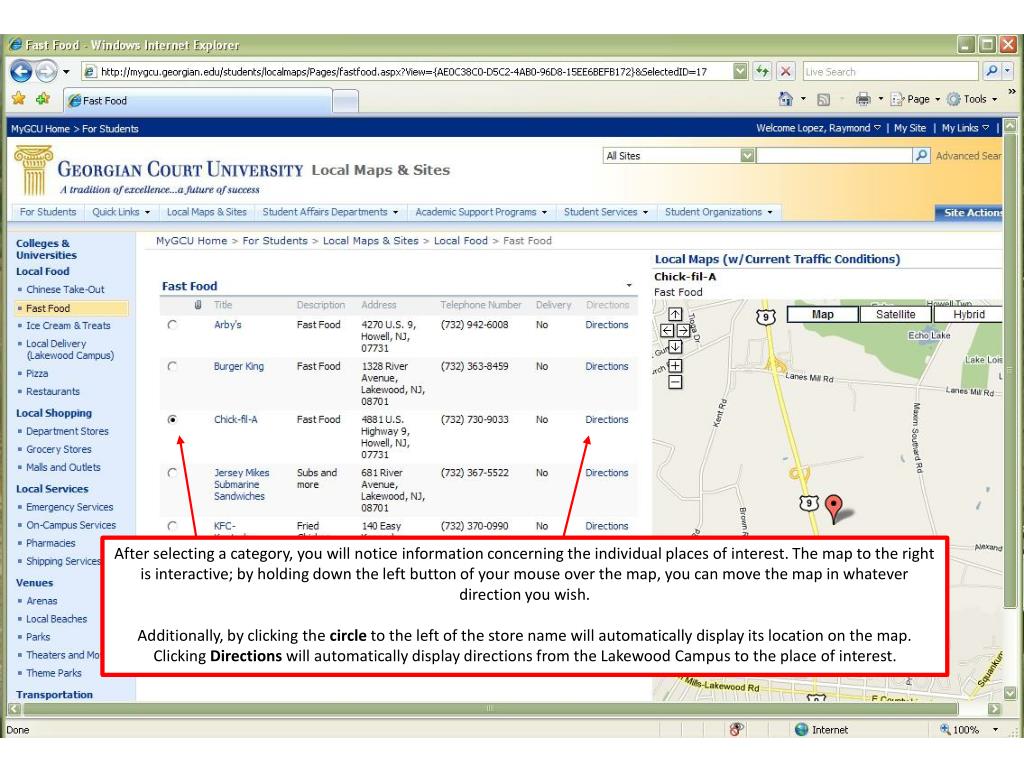Click the site search magnifier button
This screenshot has height=768, width=1024.
click(921, 155)
